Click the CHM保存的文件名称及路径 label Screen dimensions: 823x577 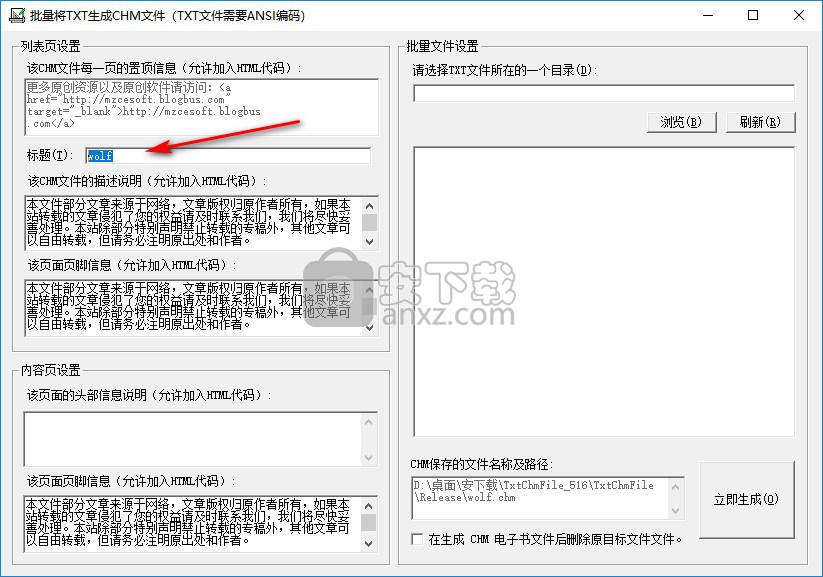482,464
